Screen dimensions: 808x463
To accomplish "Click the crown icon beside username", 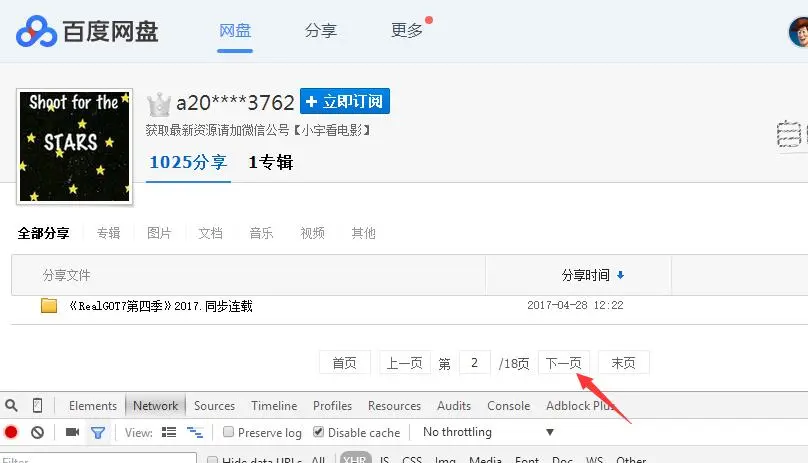I will click(159, 105).
